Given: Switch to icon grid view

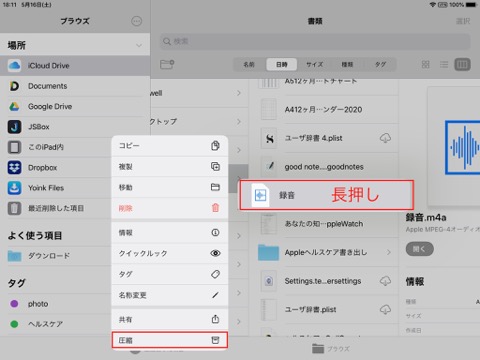Looking at the screenshot, I should point(426,64).
